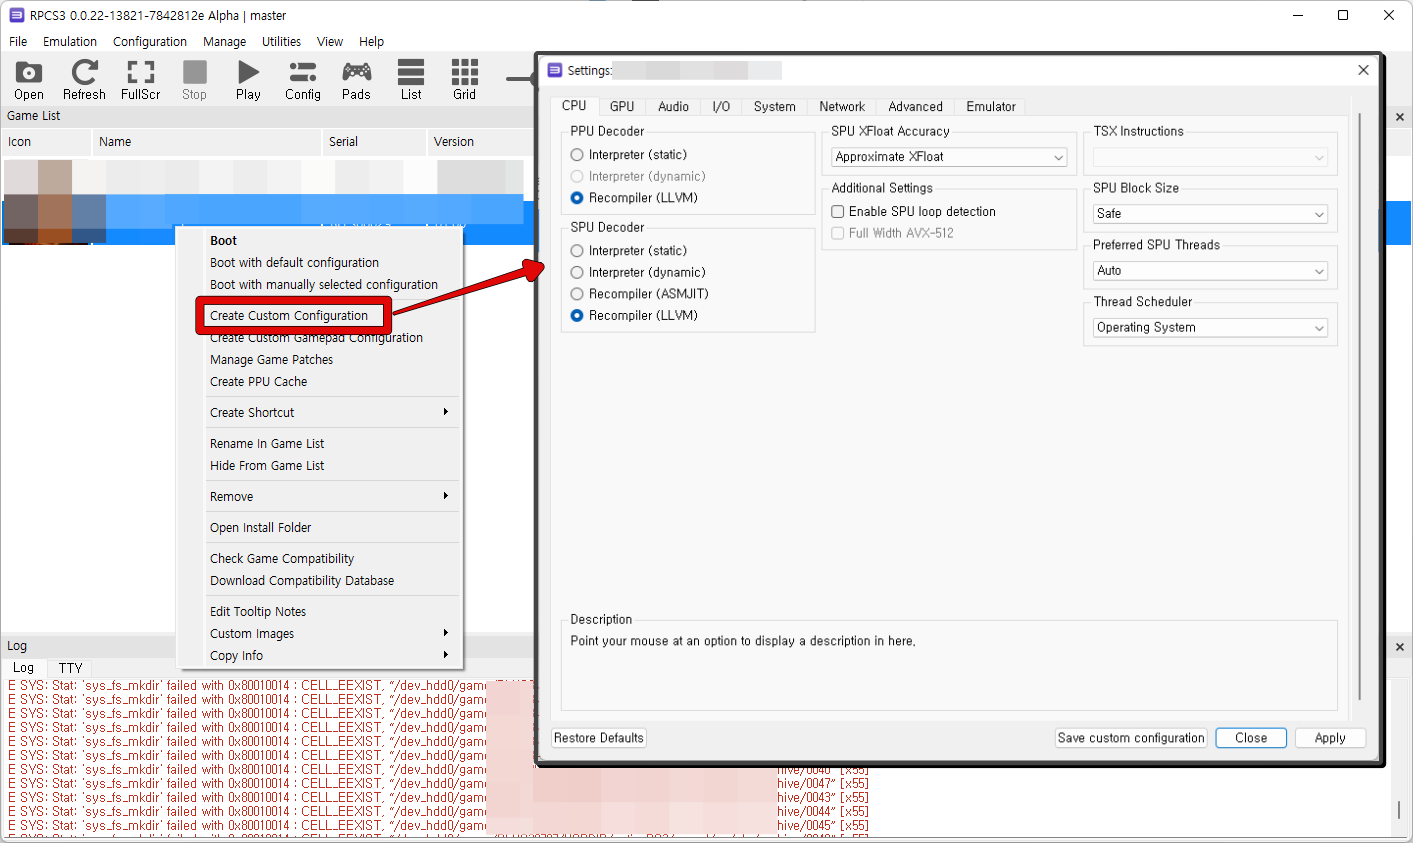This screenshot has height=843, width=1413.
Task: Open the Audio settings tab
Action: [x=673, y=106]
